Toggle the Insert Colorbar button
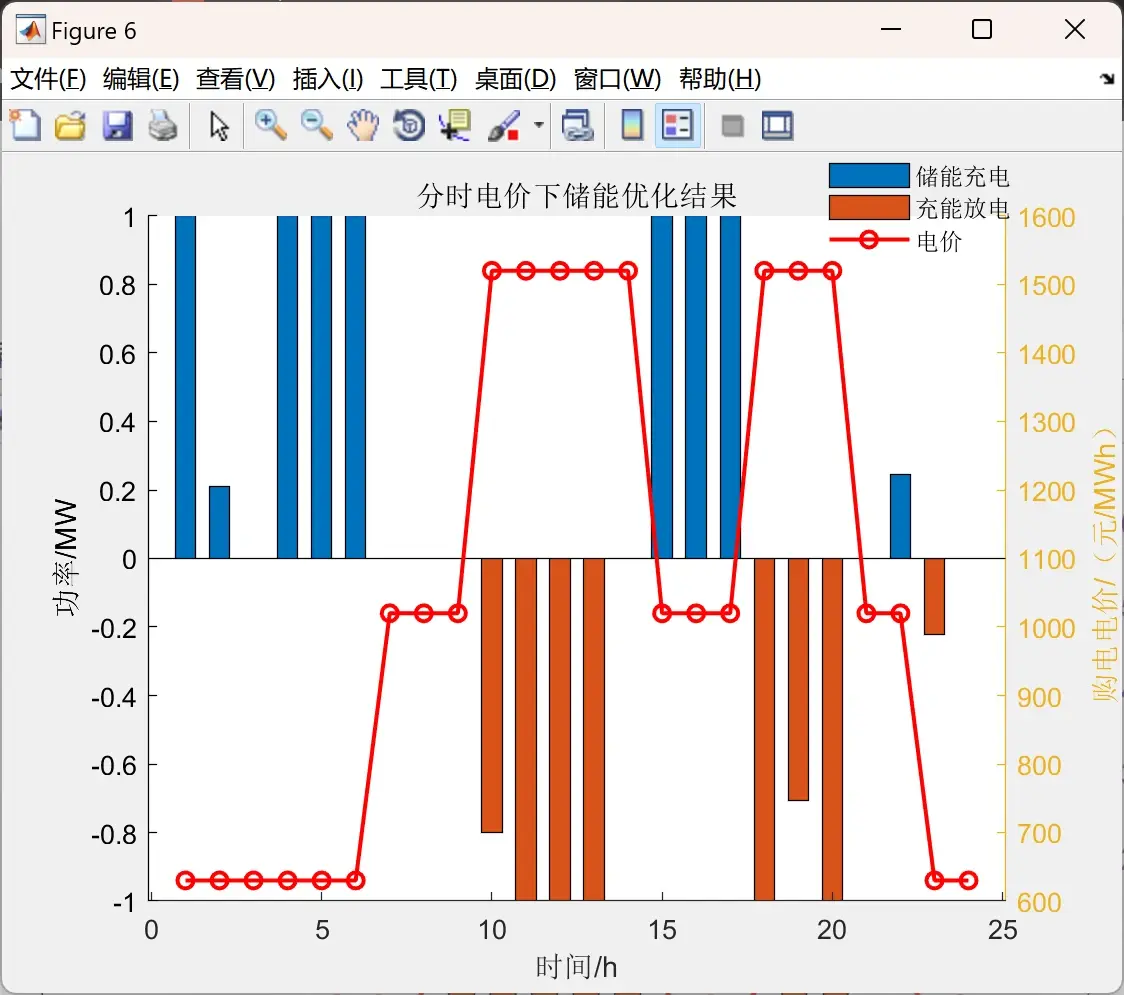Image resolution: width=1124 pixels, height=995 pixels. coord(632,125)
